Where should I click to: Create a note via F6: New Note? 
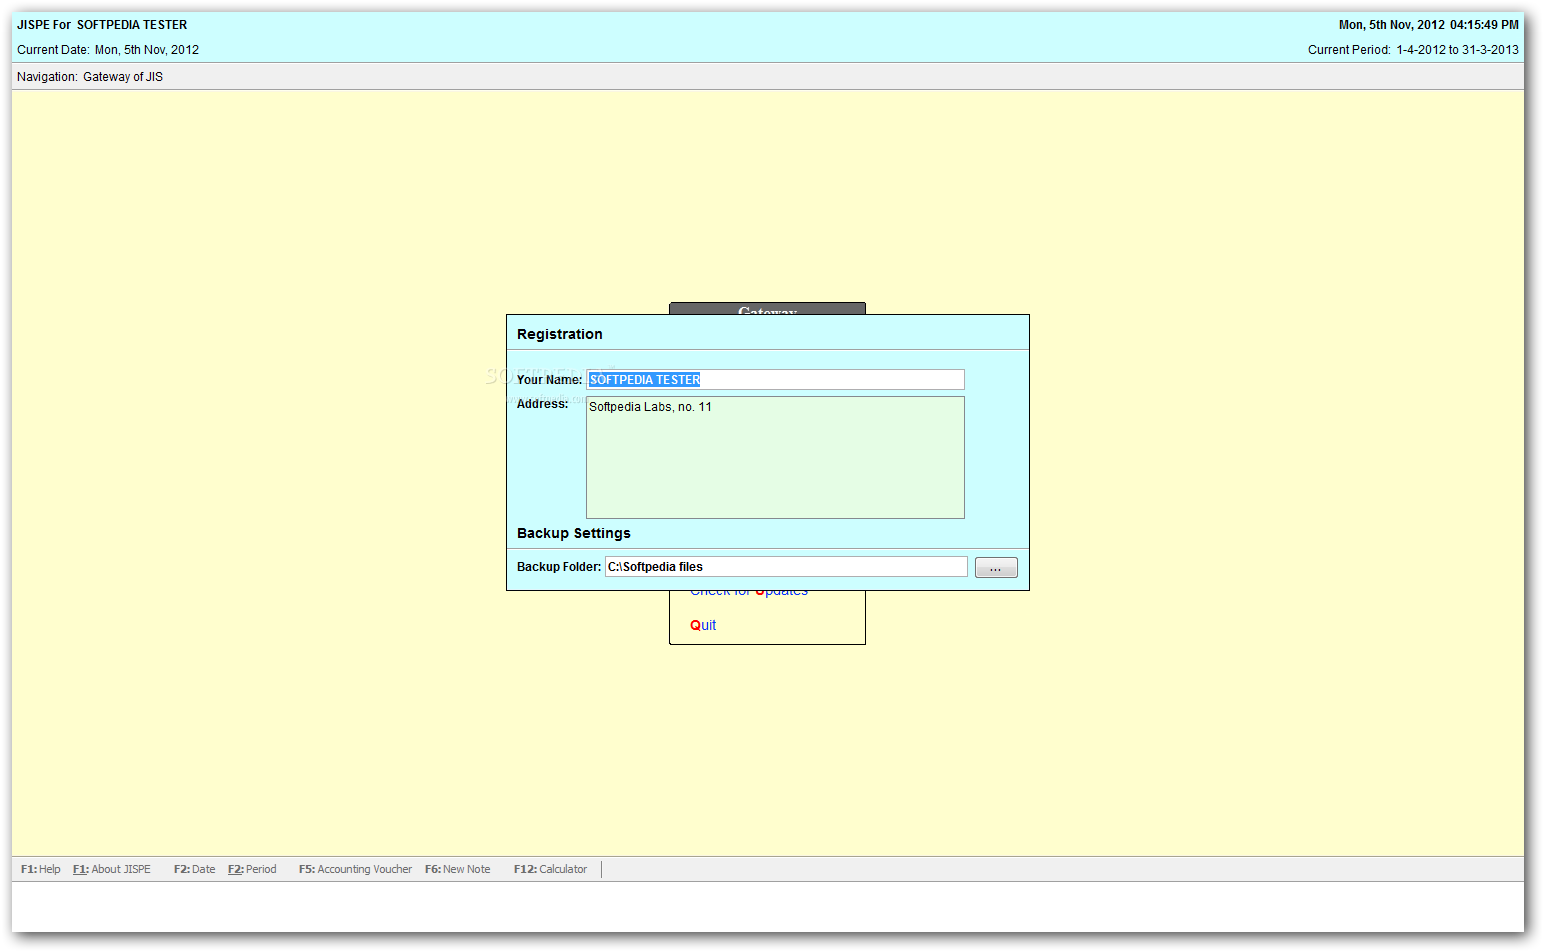[x=458, y=869]
